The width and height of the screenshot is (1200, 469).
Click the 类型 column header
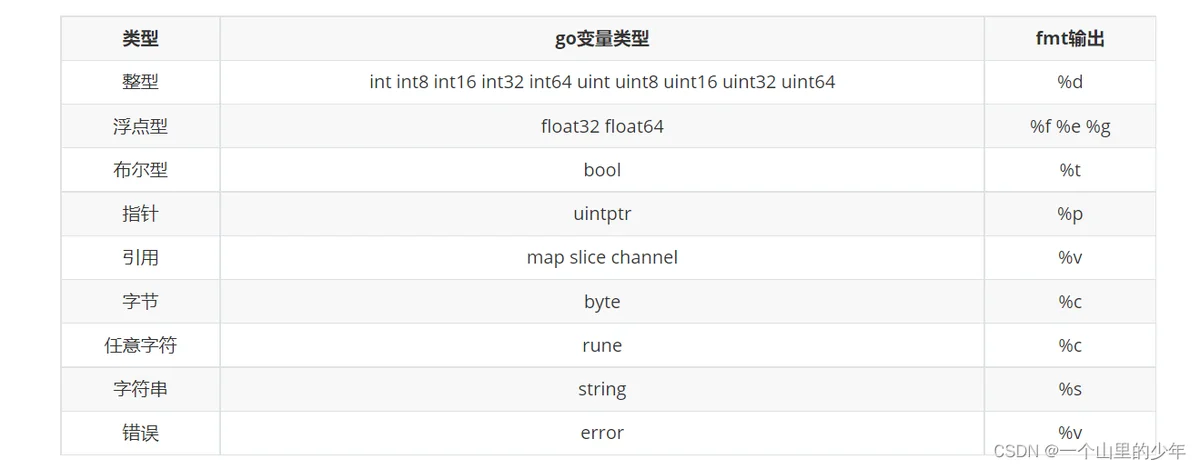(x=140, y=39)
